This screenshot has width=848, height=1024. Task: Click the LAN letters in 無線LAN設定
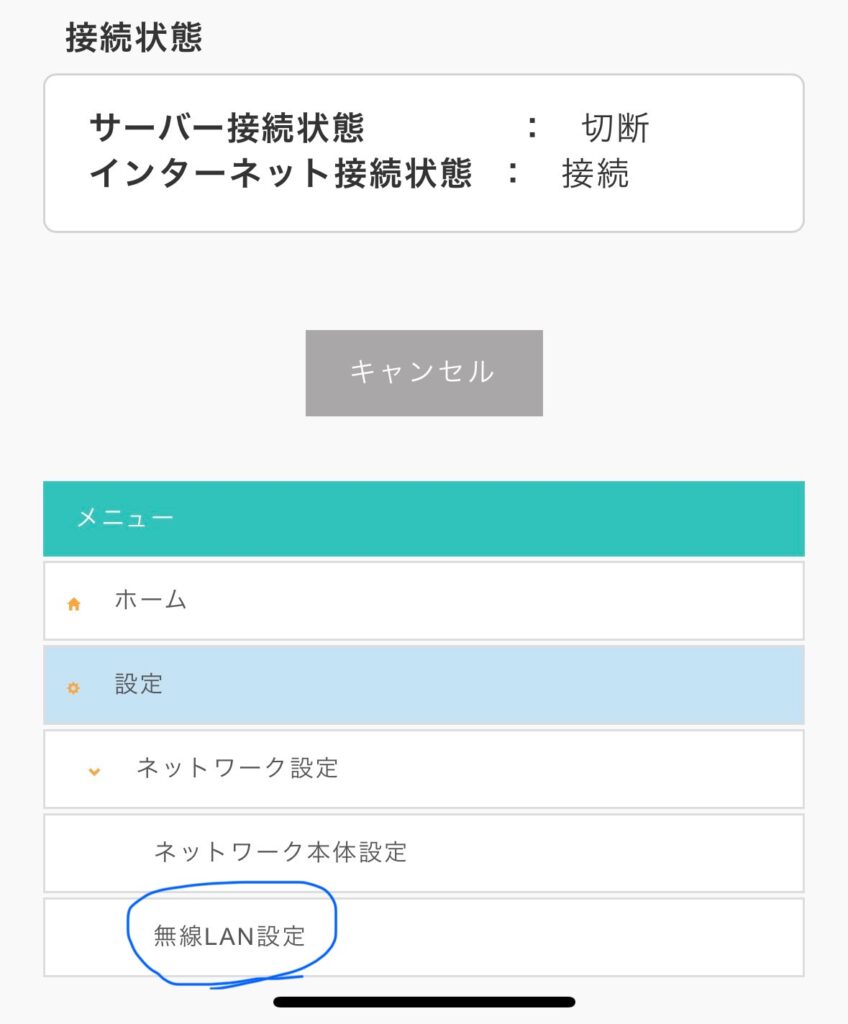[x=228, y=936]
